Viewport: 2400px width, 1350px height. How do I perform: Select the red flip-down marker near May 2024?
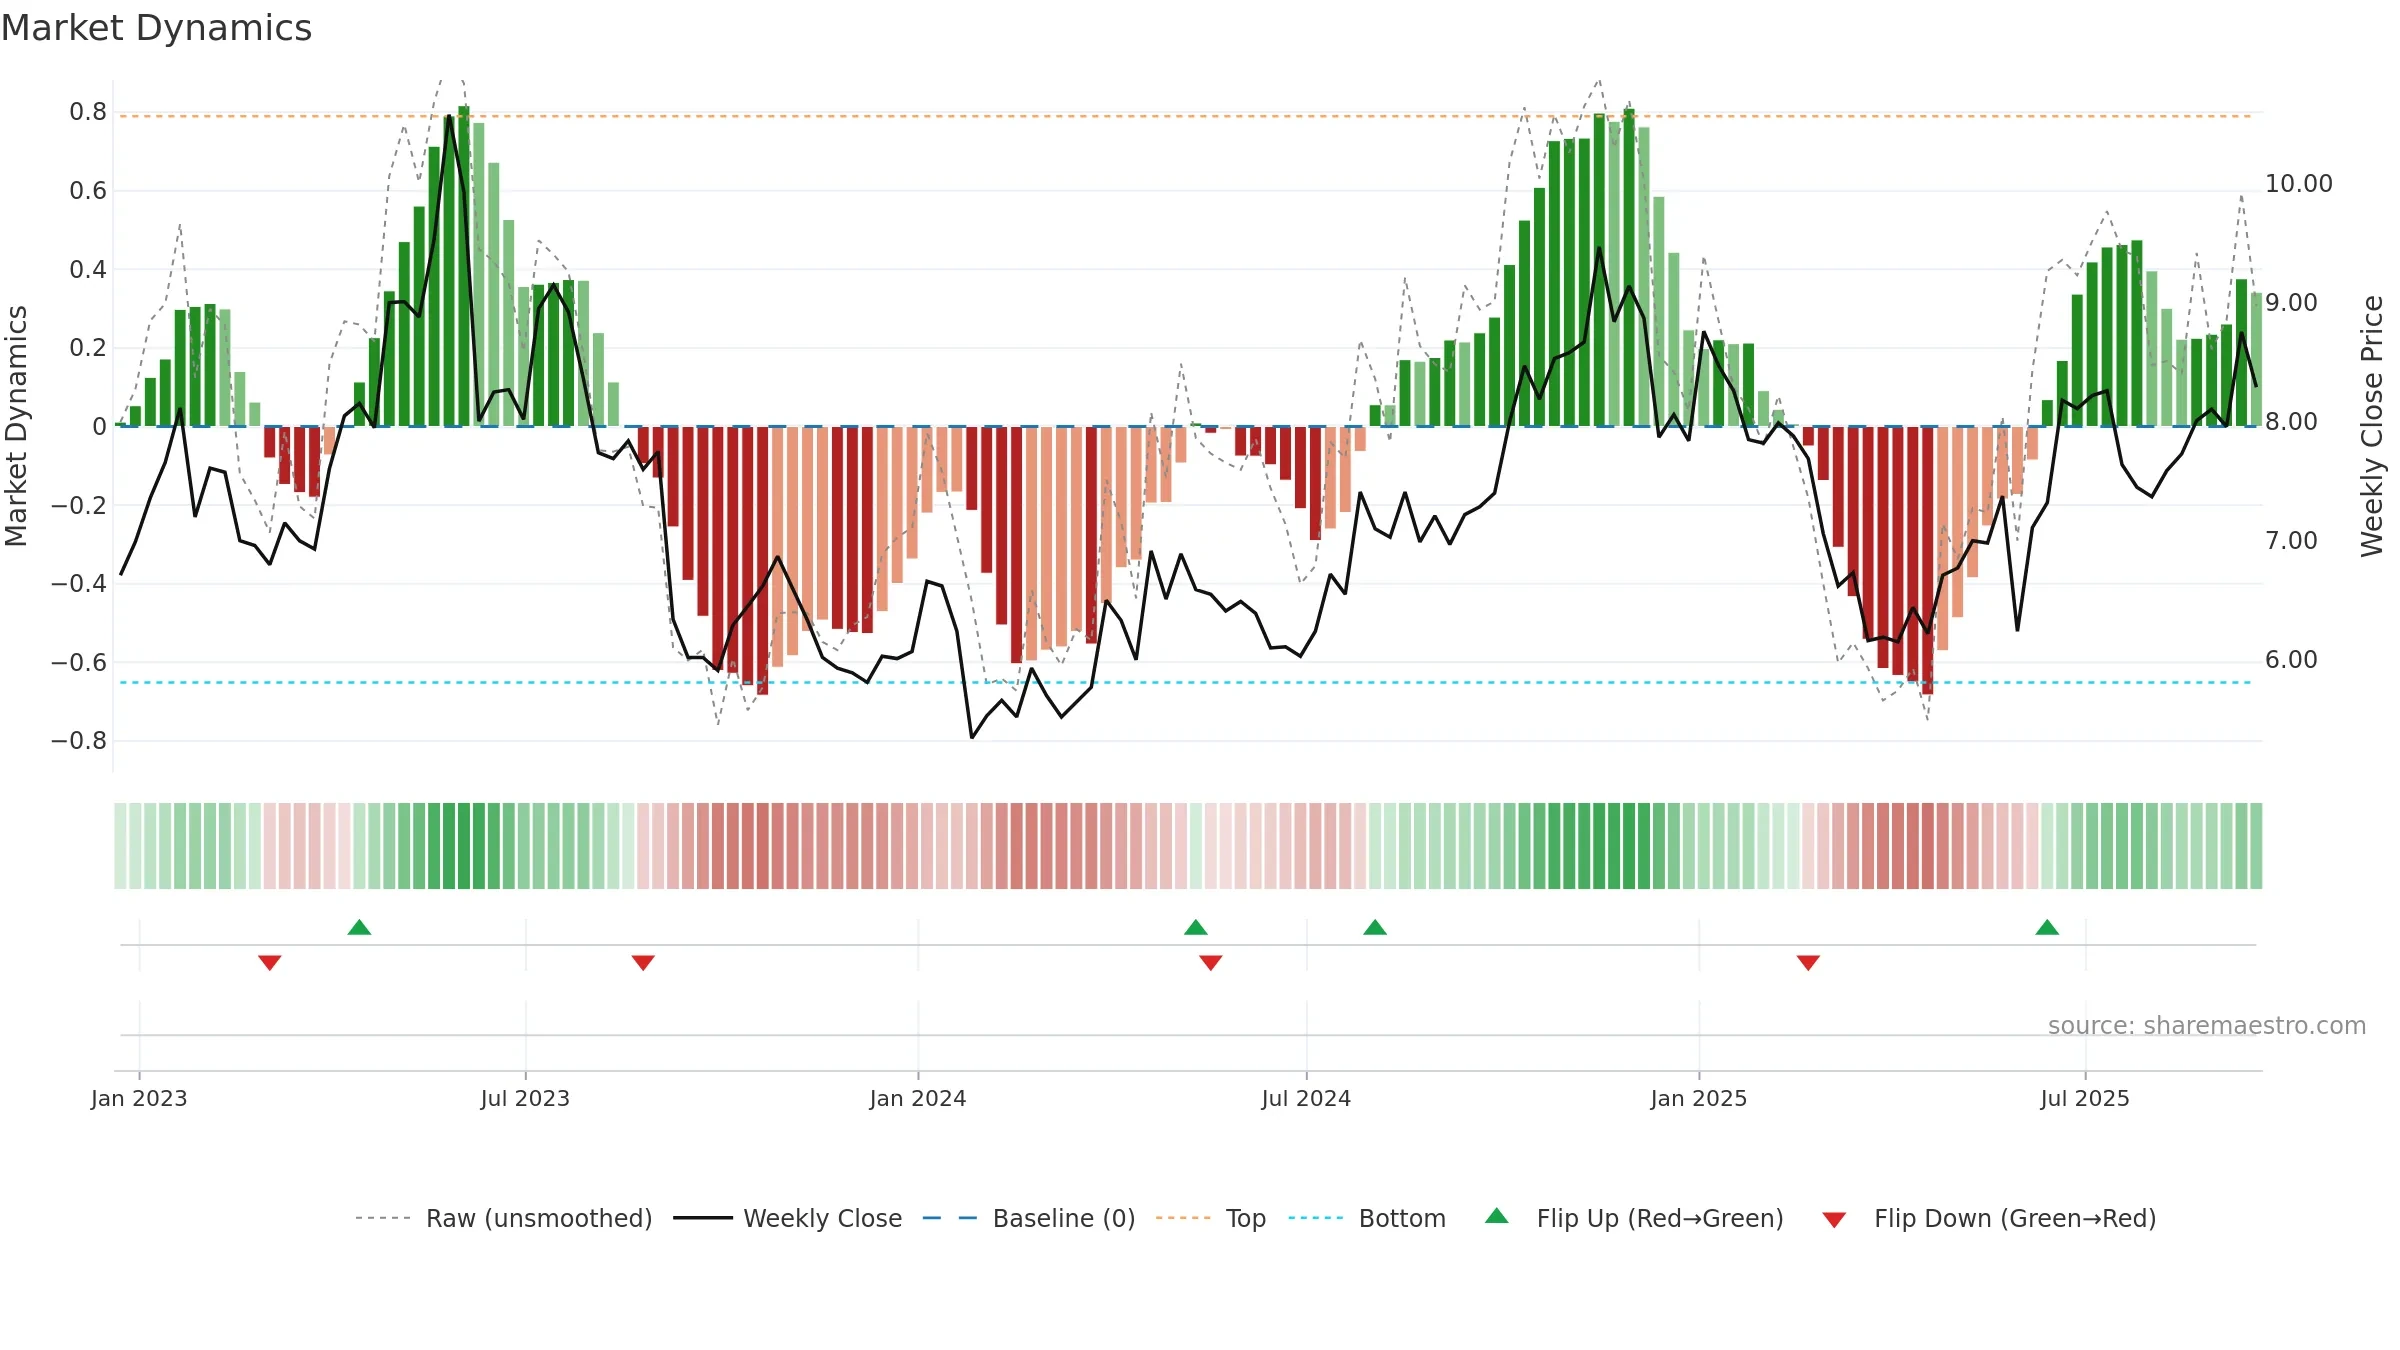pyautogui.click(x=1211, y=962)
